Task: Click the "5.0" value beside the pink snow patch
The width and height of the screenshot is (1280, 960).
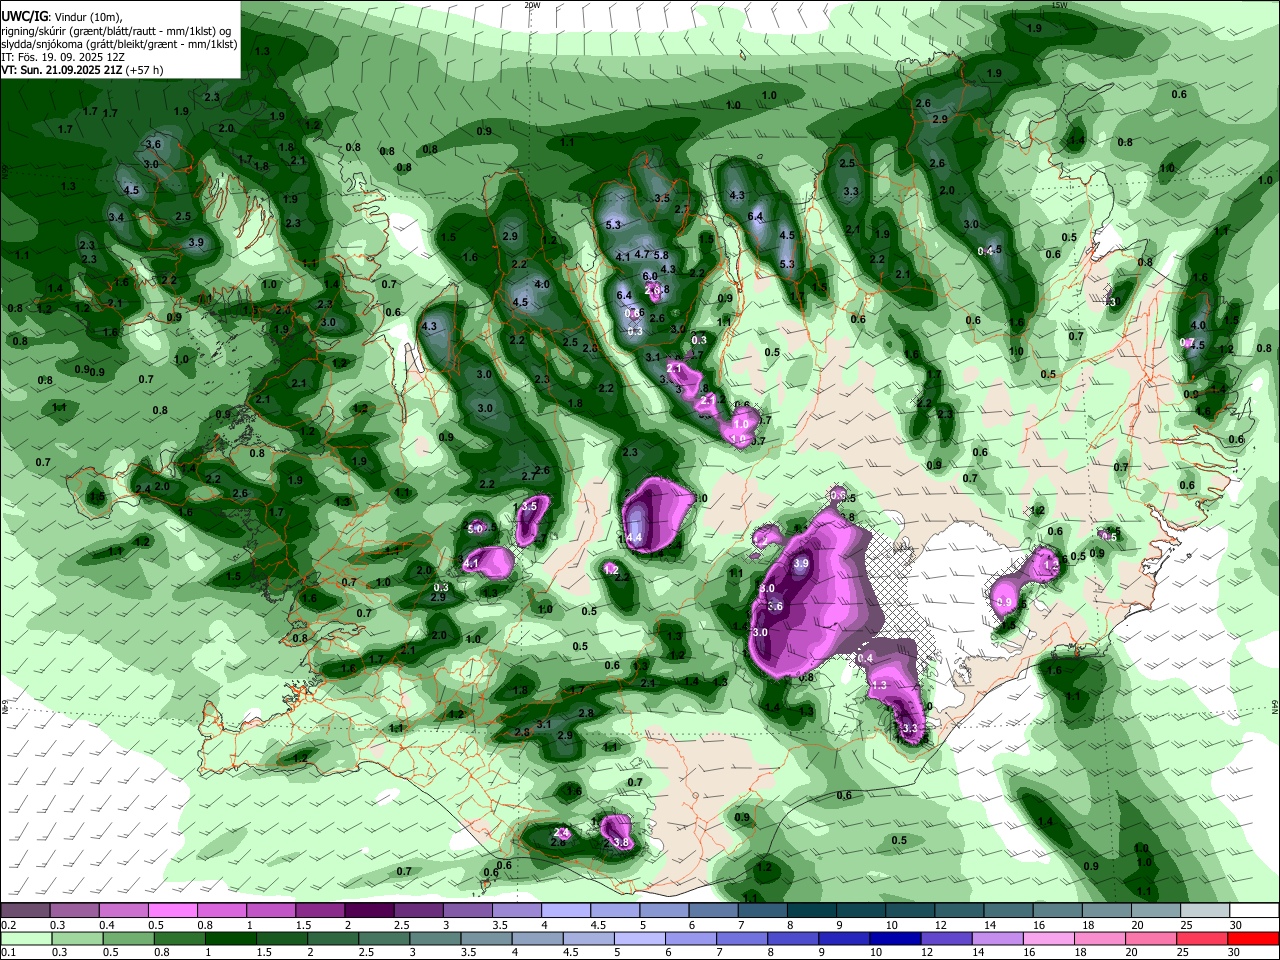Action: (x=476, y=528)
